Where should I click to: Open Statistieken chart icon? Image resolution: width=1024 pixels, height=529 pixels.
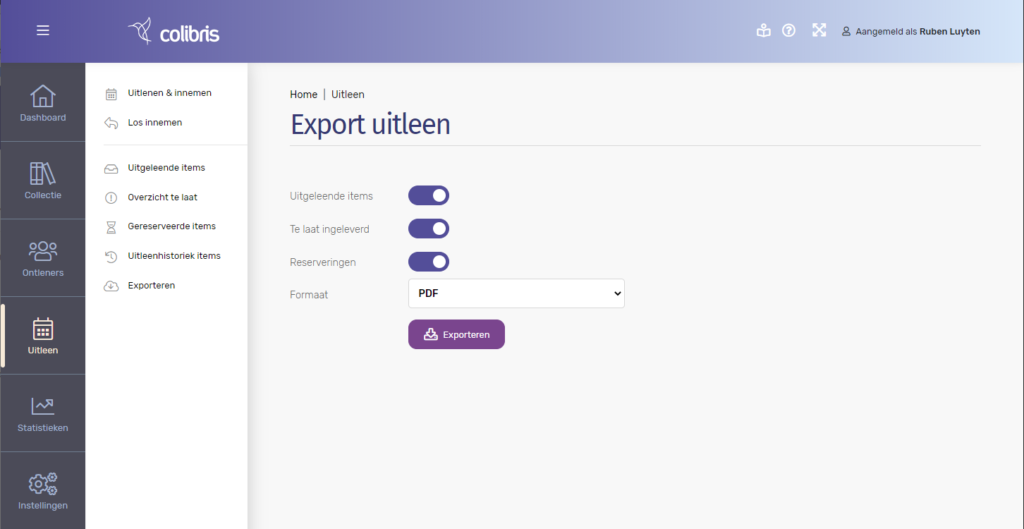[43, 406]
